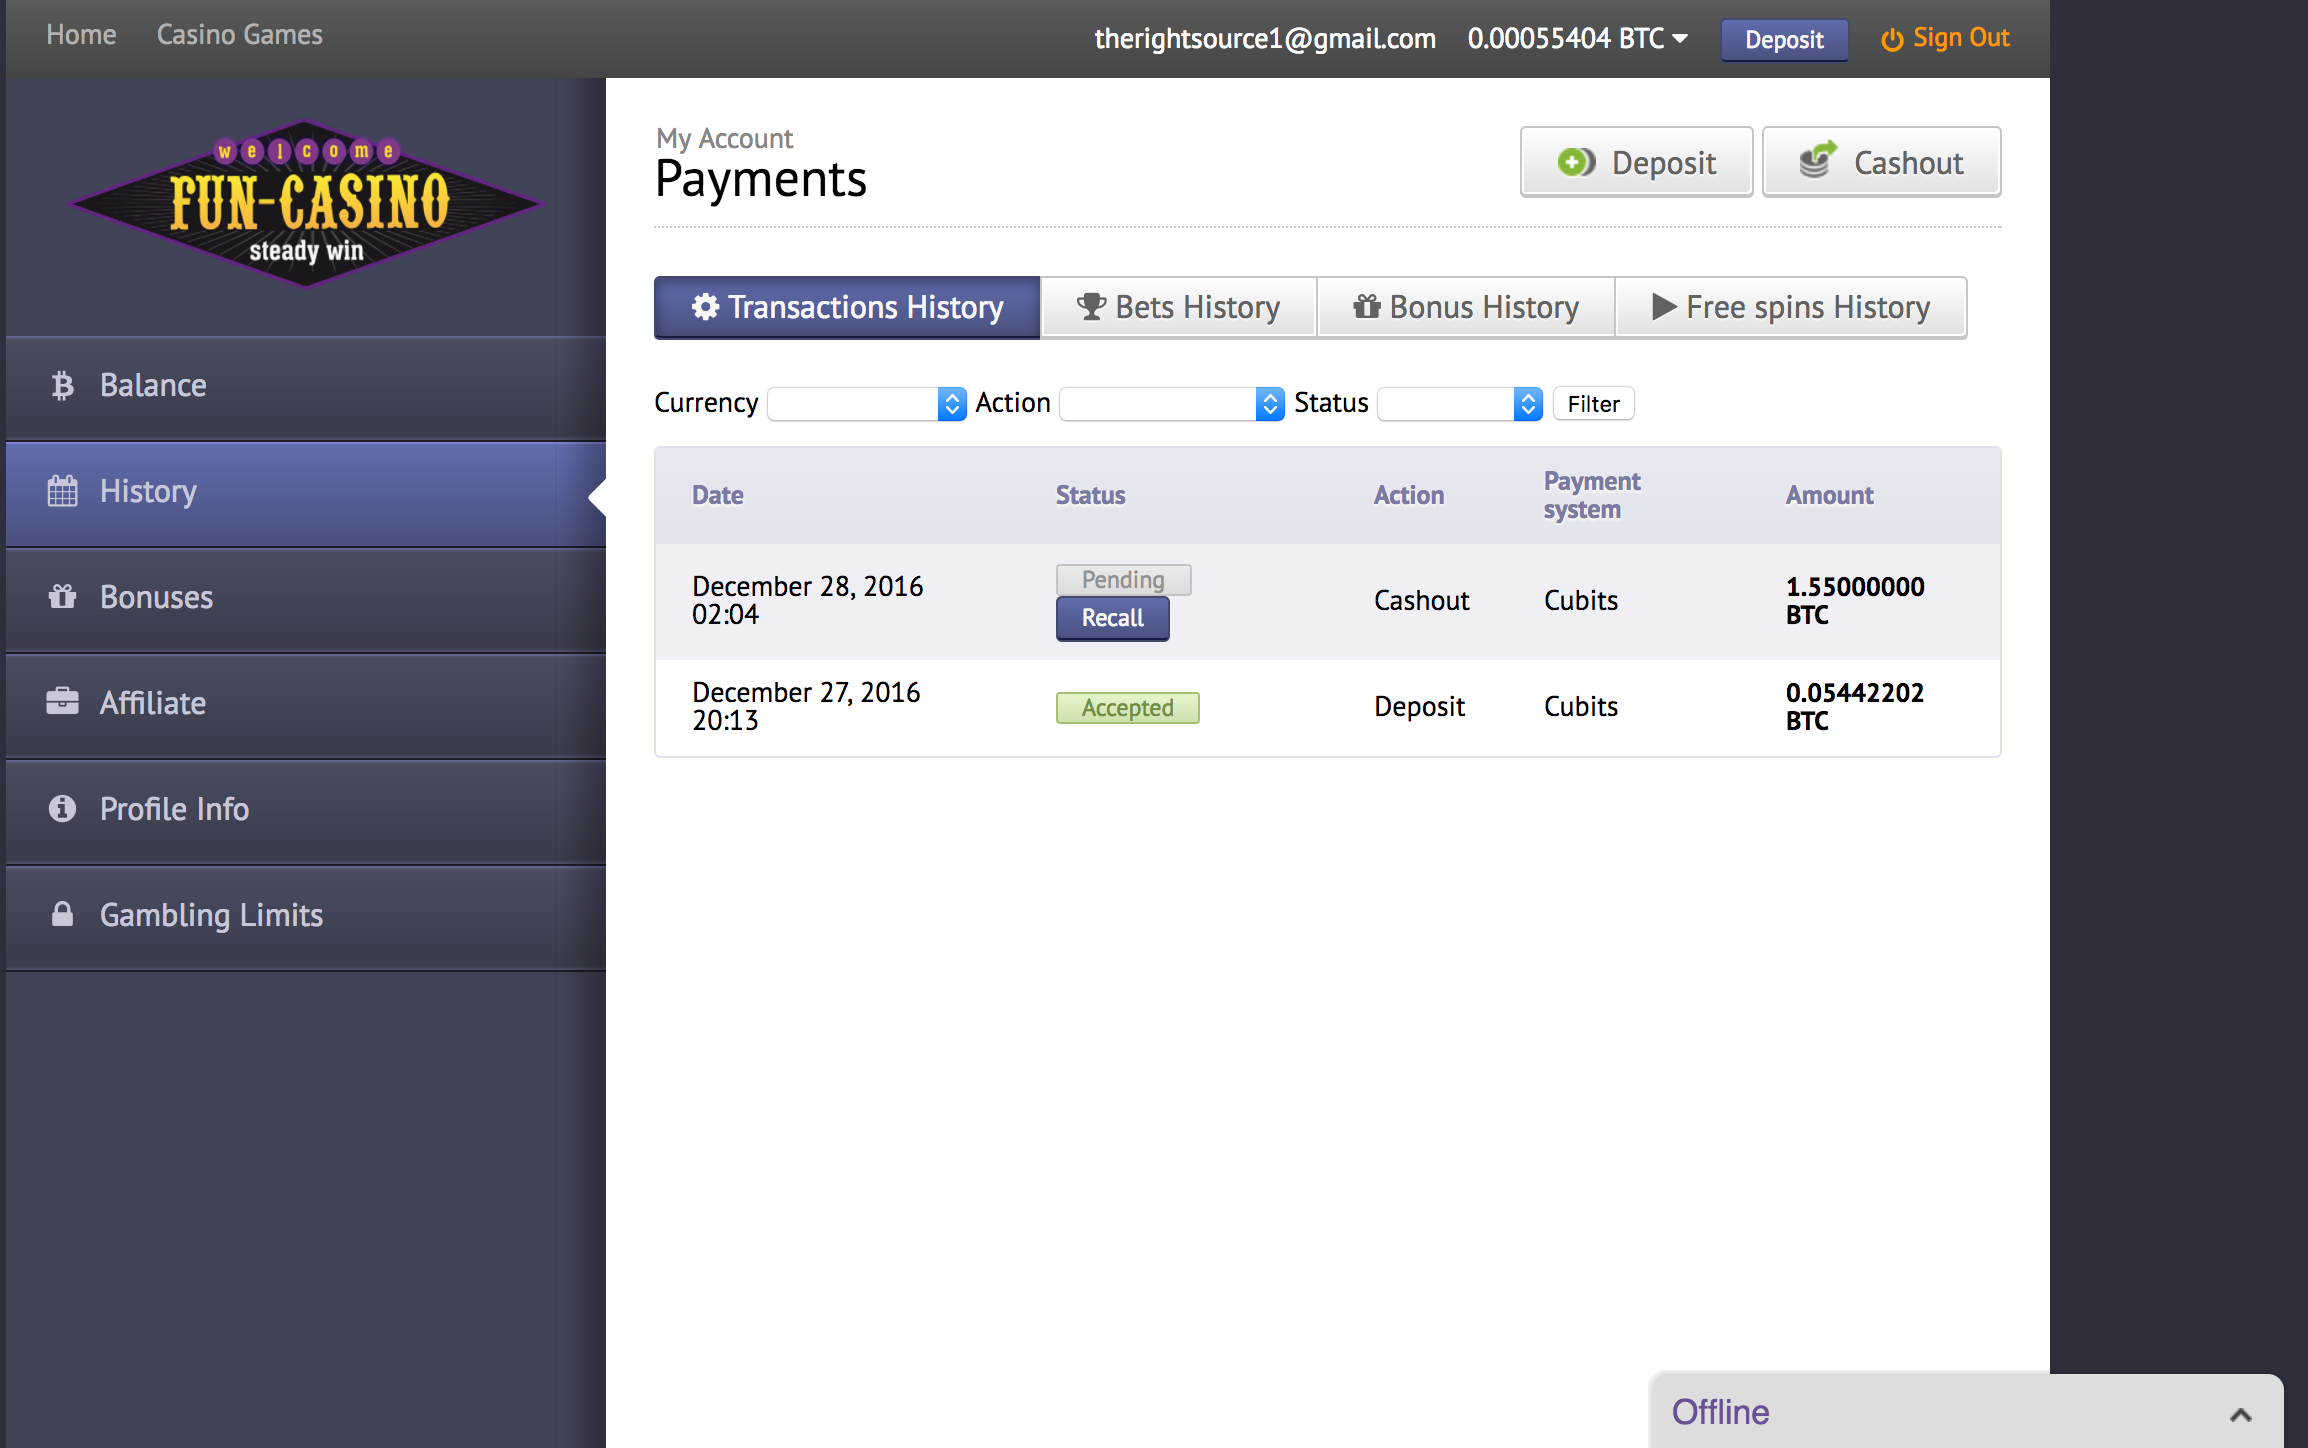Click the Fun-Casino logo
Viewport: 2308px width, 1448px height.
[306, 203]
